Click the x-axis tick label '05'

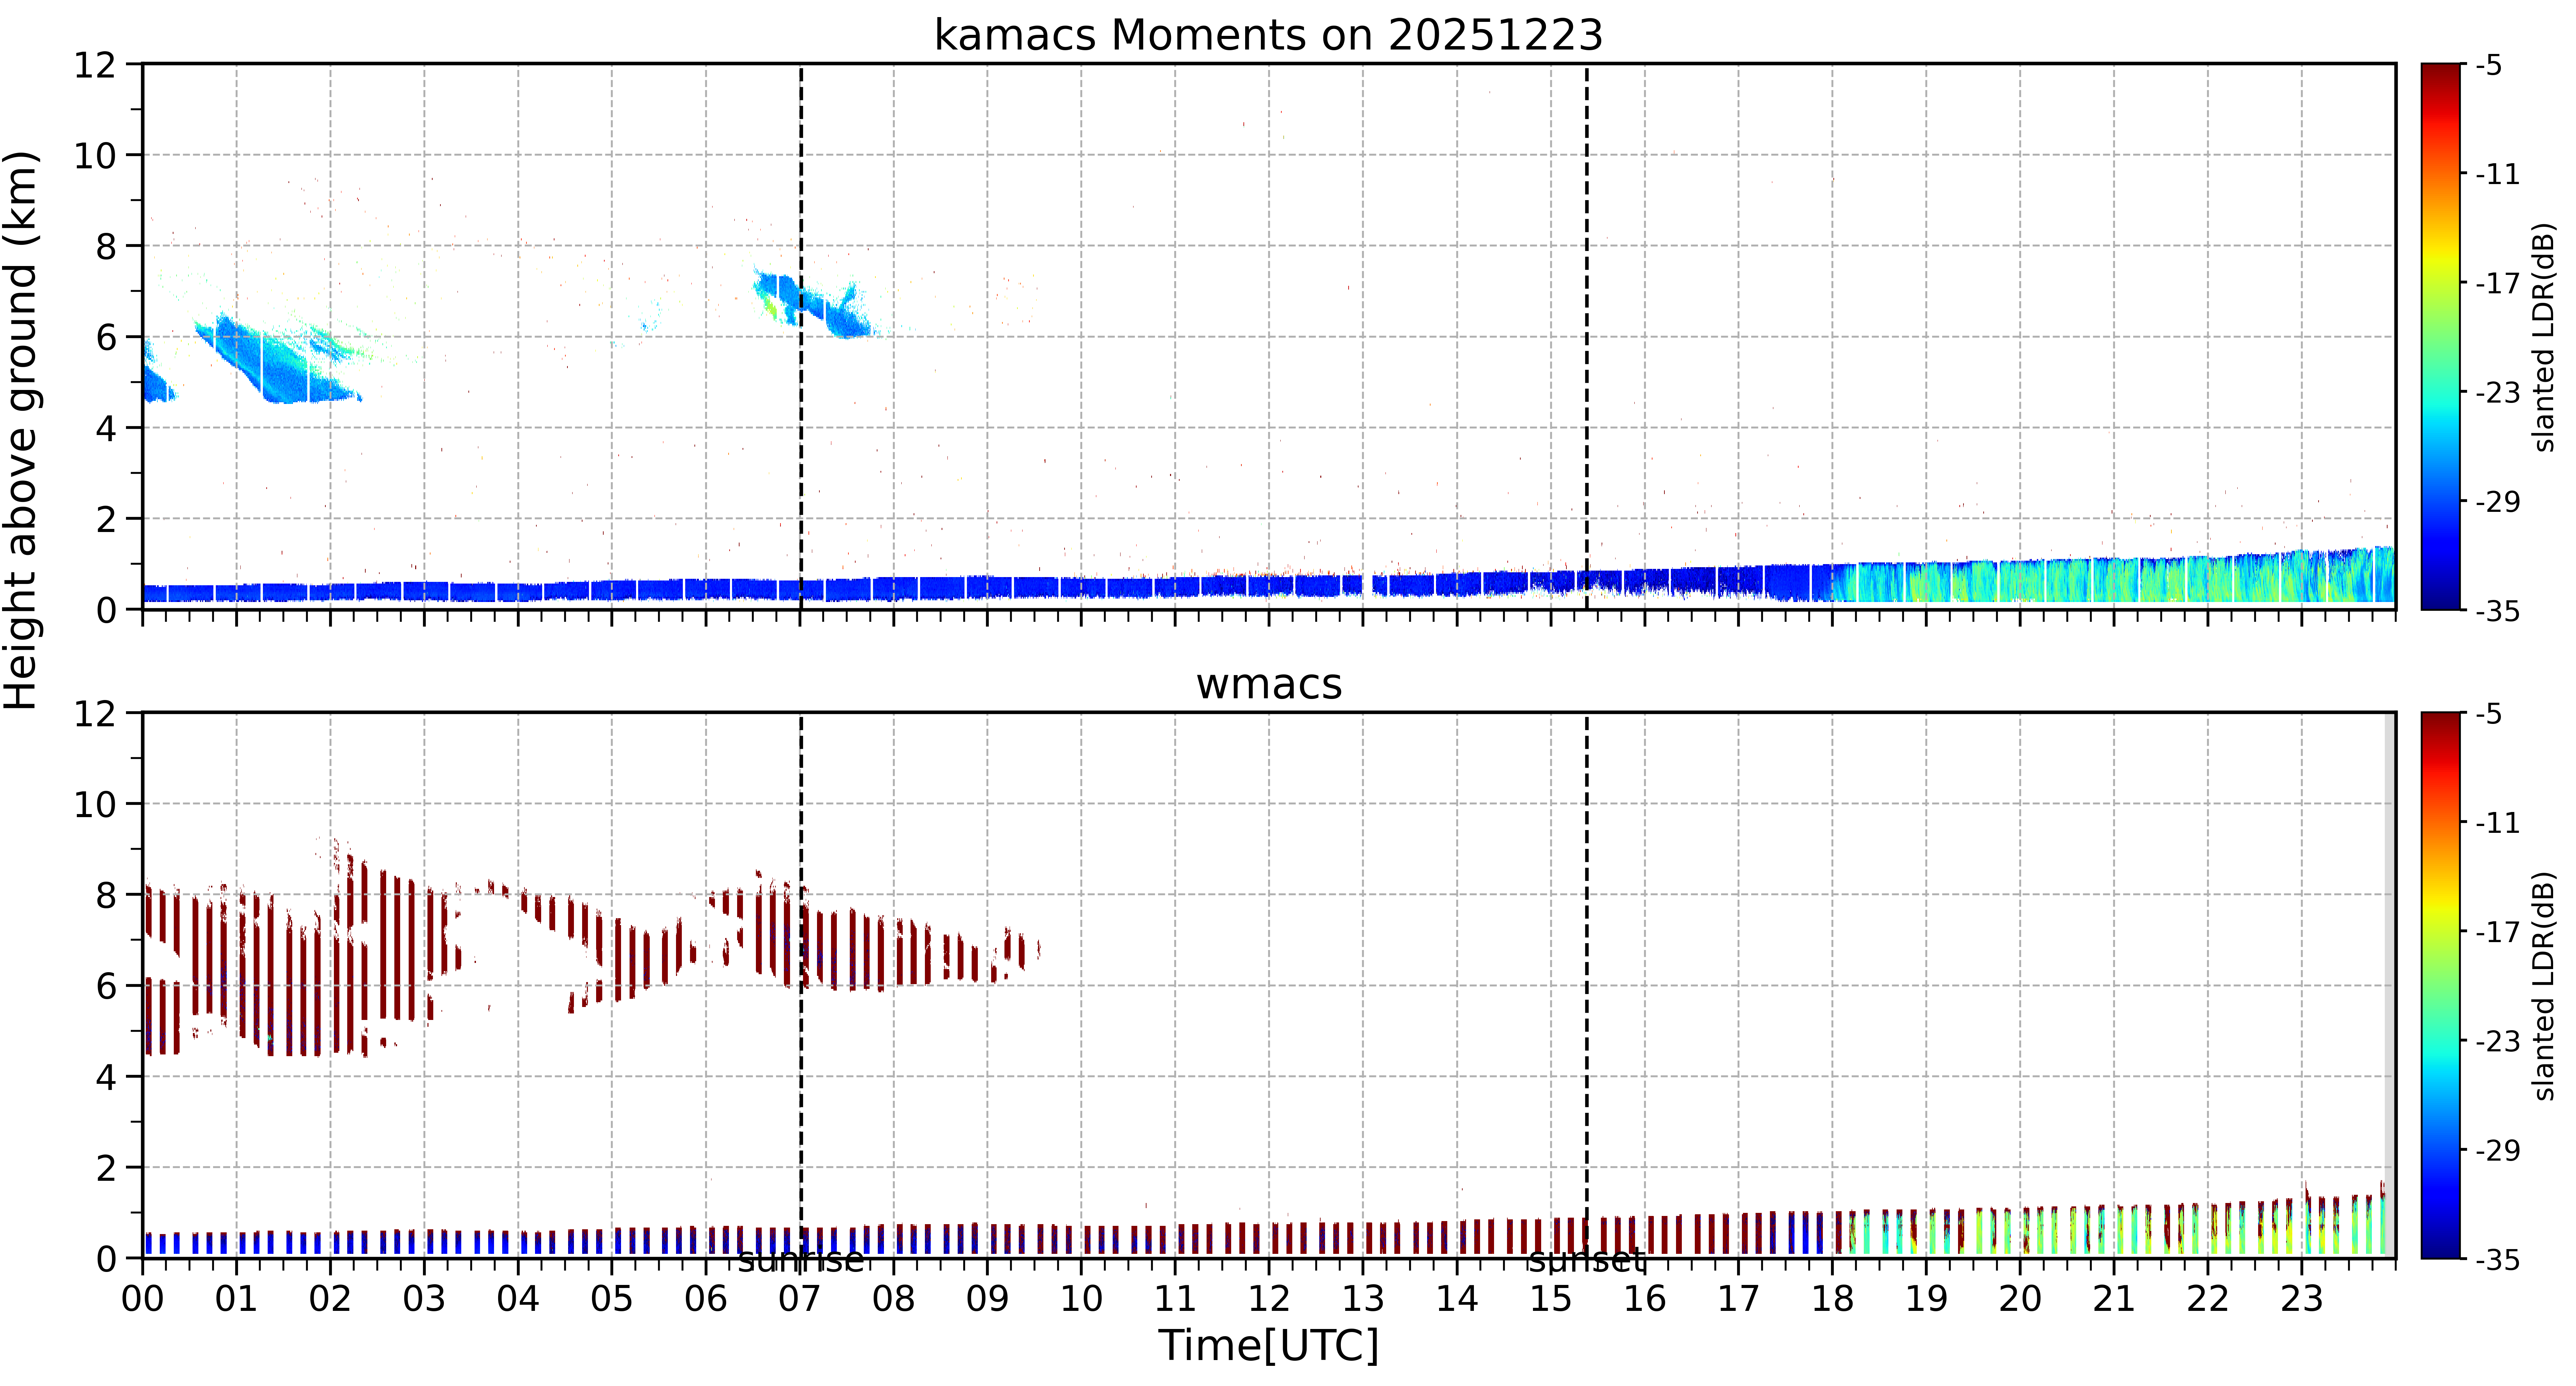612,1299
